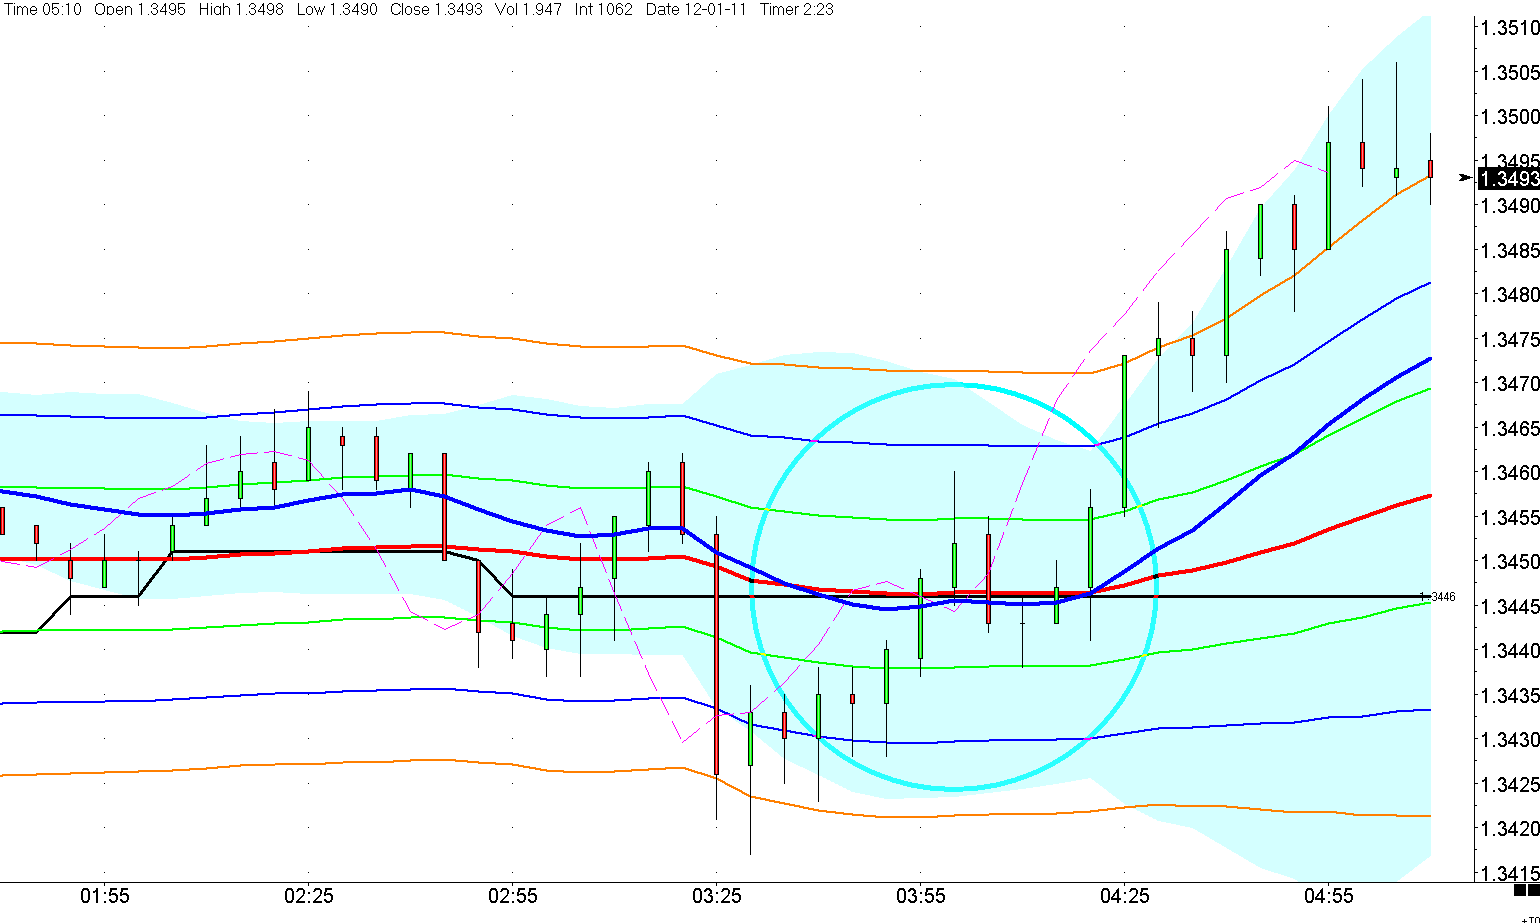Click the "Close 1.3493" header value
The height and width of the screenshot is (923, 1540).
[436, 9]
